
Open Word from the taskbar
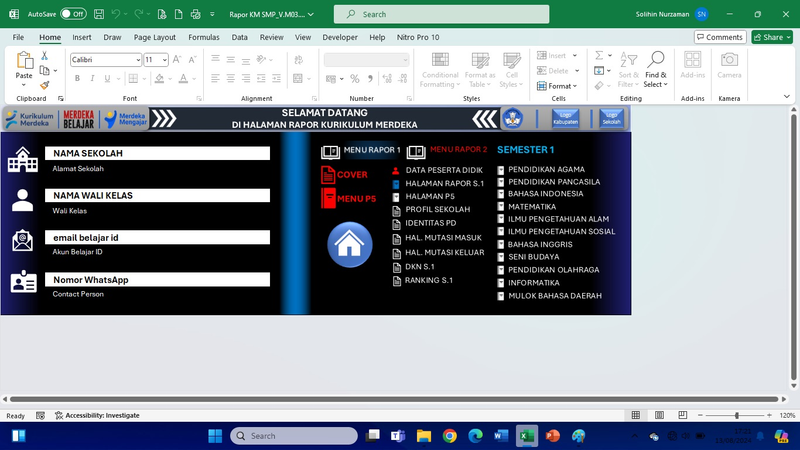point(501,436)
